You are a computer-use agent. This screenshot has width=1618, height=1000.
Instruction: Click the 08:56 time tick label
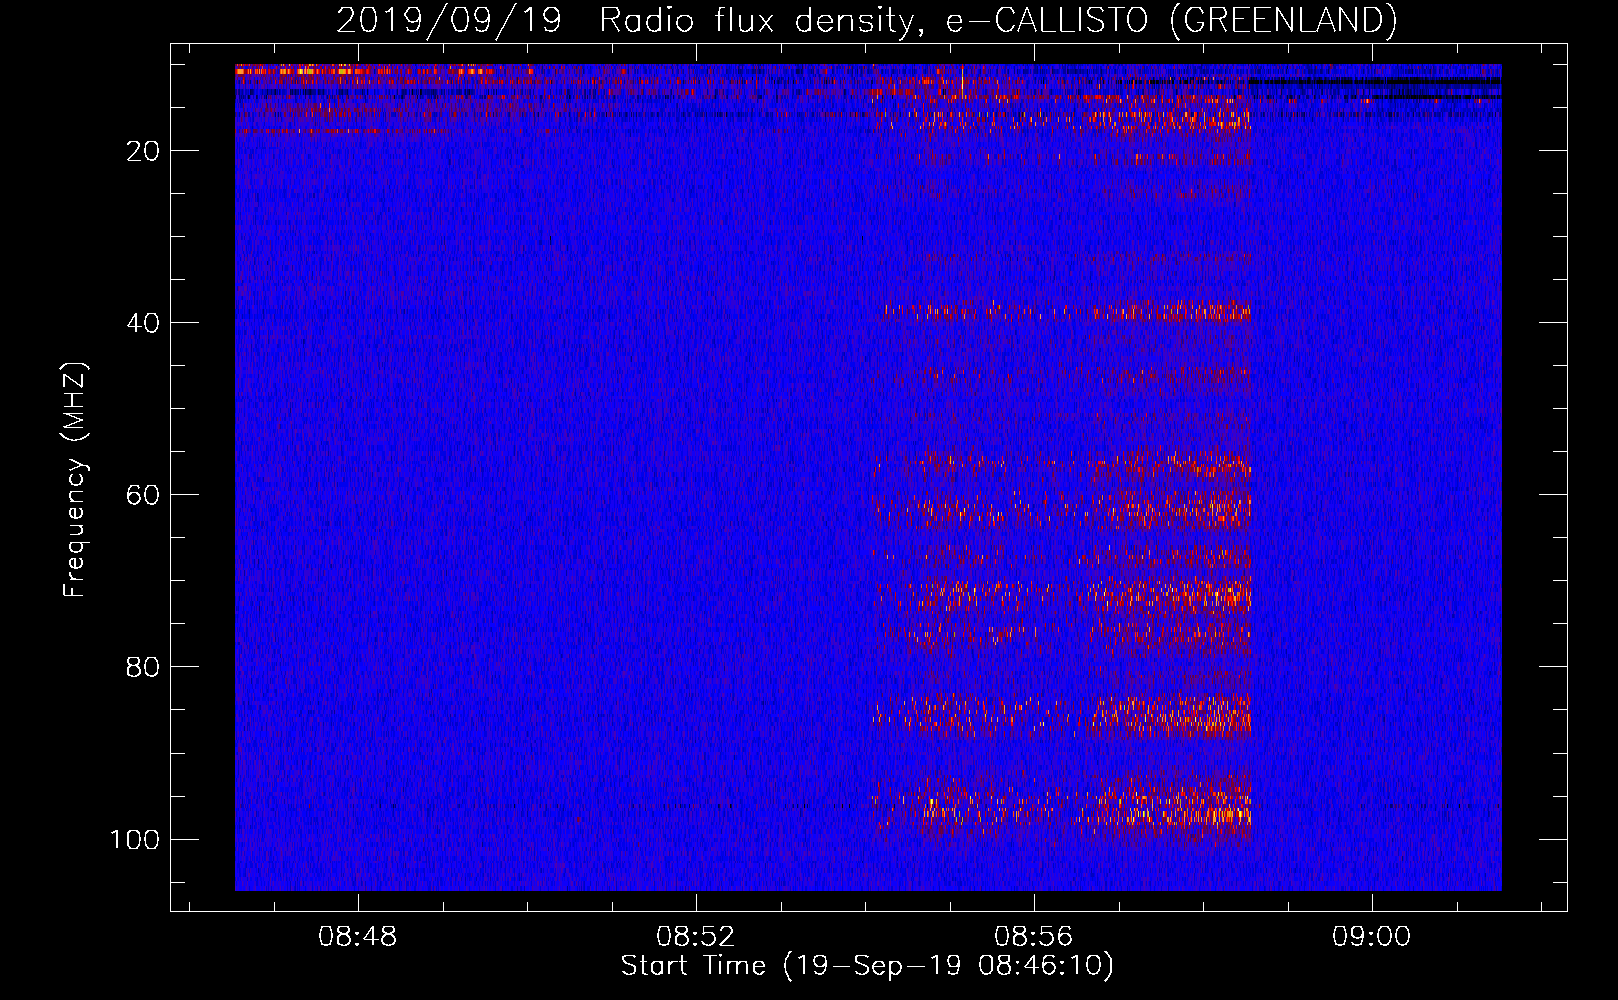[x=1033, y=937]
